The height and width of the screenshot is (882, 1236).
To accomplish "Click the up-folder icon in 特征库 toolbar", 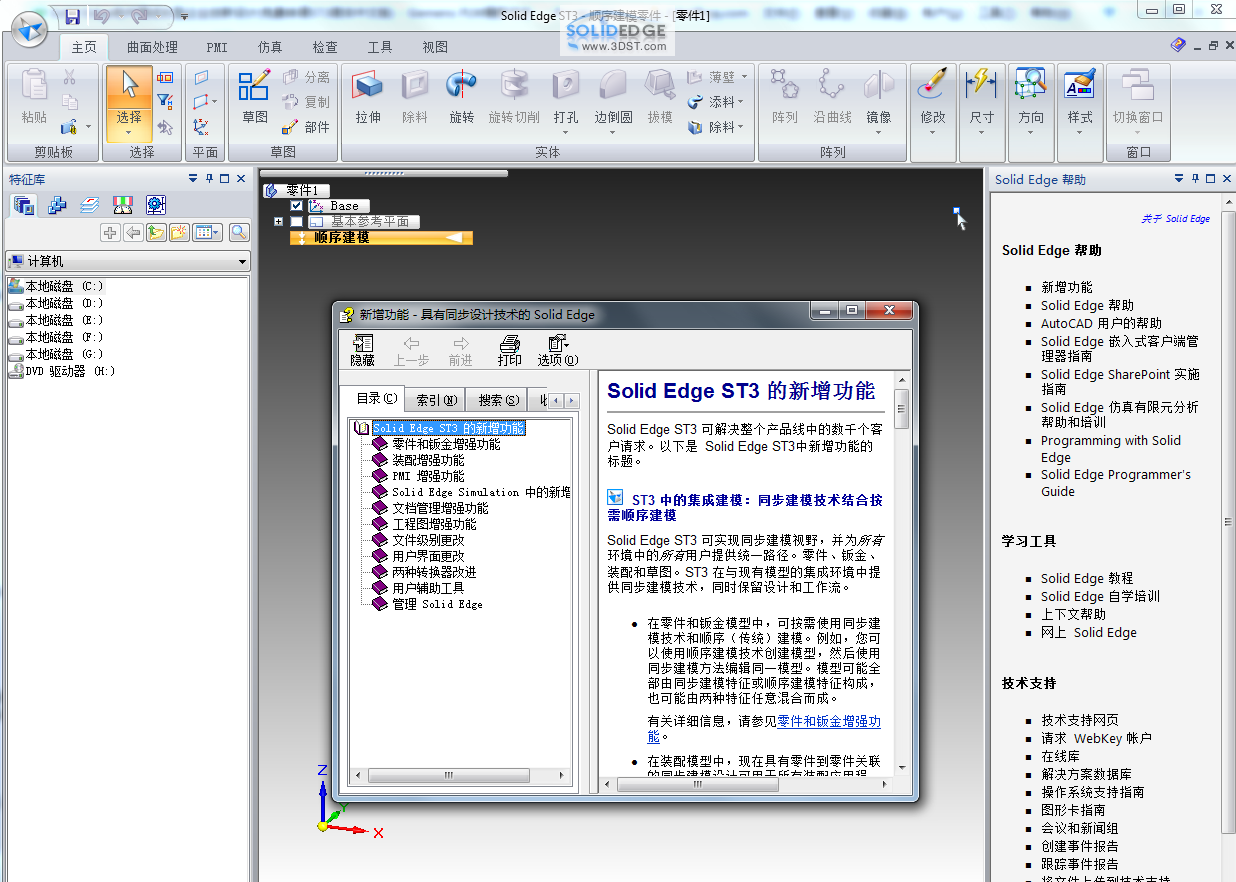I will click(x=155, y=233).
